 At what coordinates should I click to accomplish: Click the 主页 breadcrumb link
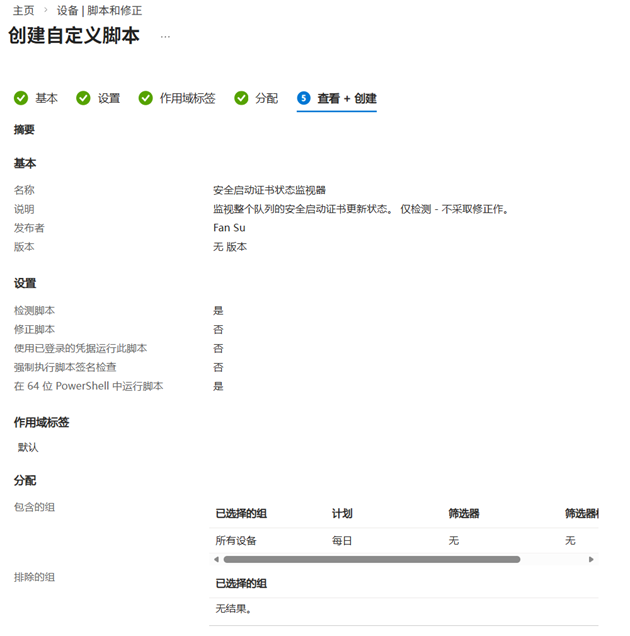pyautogui.click(x=23, y=10)
